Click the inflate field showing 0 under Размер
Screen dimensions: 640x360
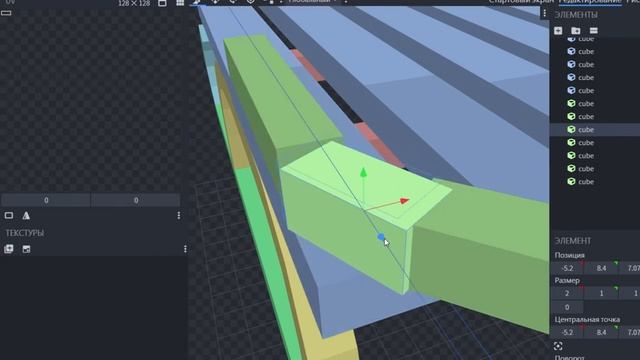(x=567, y=307)
